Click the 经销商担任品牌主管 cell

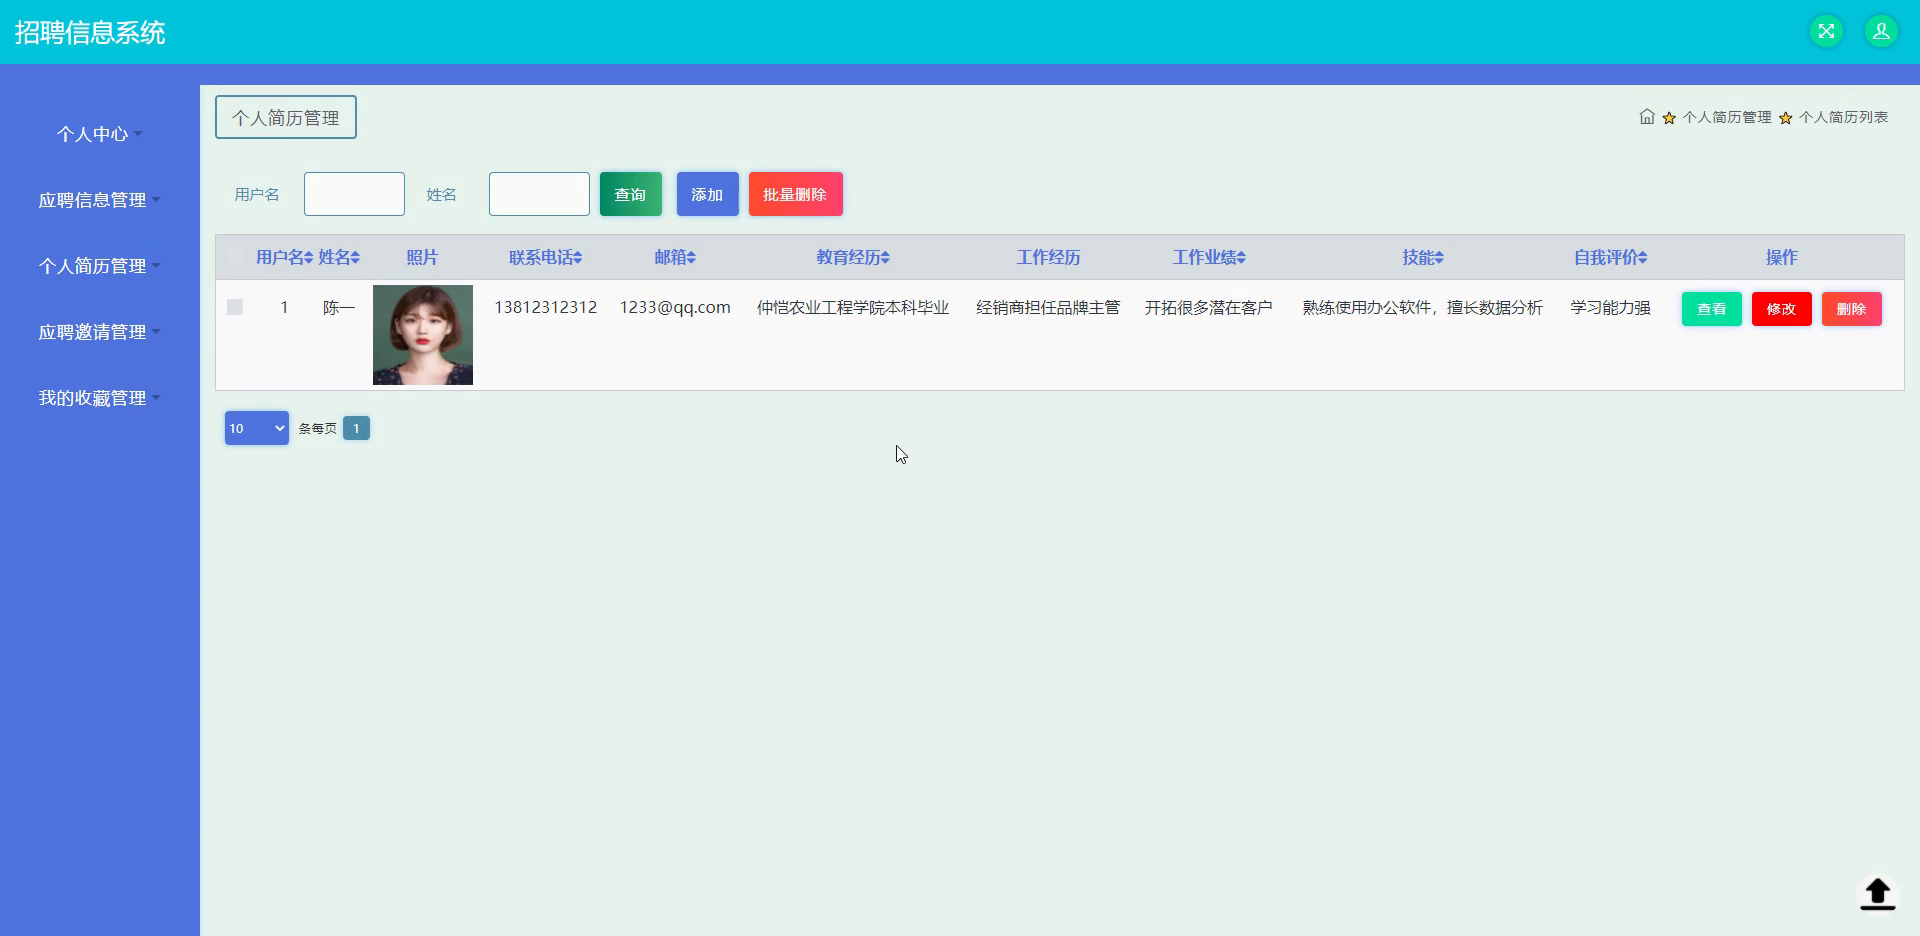1048,307
